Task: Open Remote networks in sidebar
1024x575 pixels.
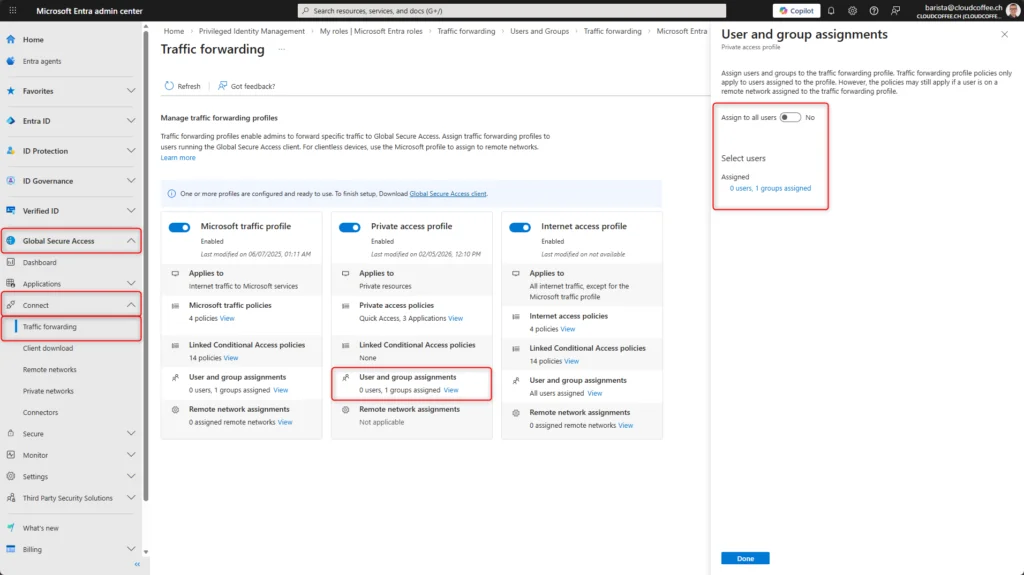Action: point(50,370)
